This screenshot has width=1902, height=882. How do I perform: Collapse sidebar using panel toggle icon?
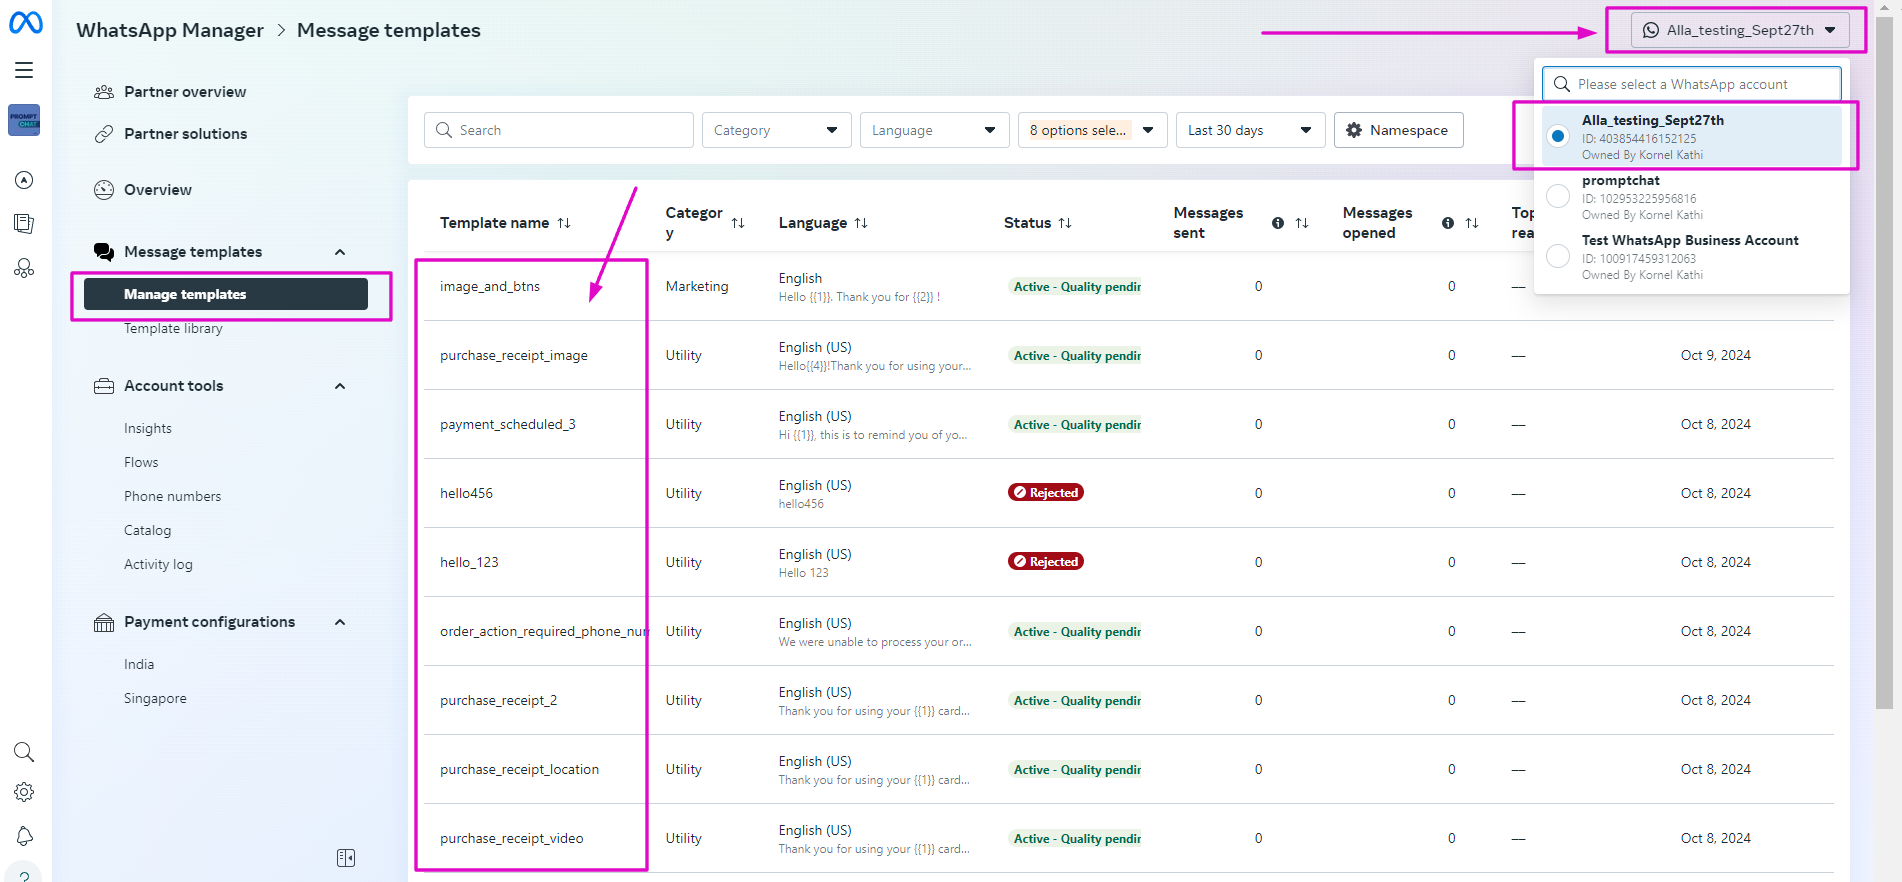coord(346,858)
